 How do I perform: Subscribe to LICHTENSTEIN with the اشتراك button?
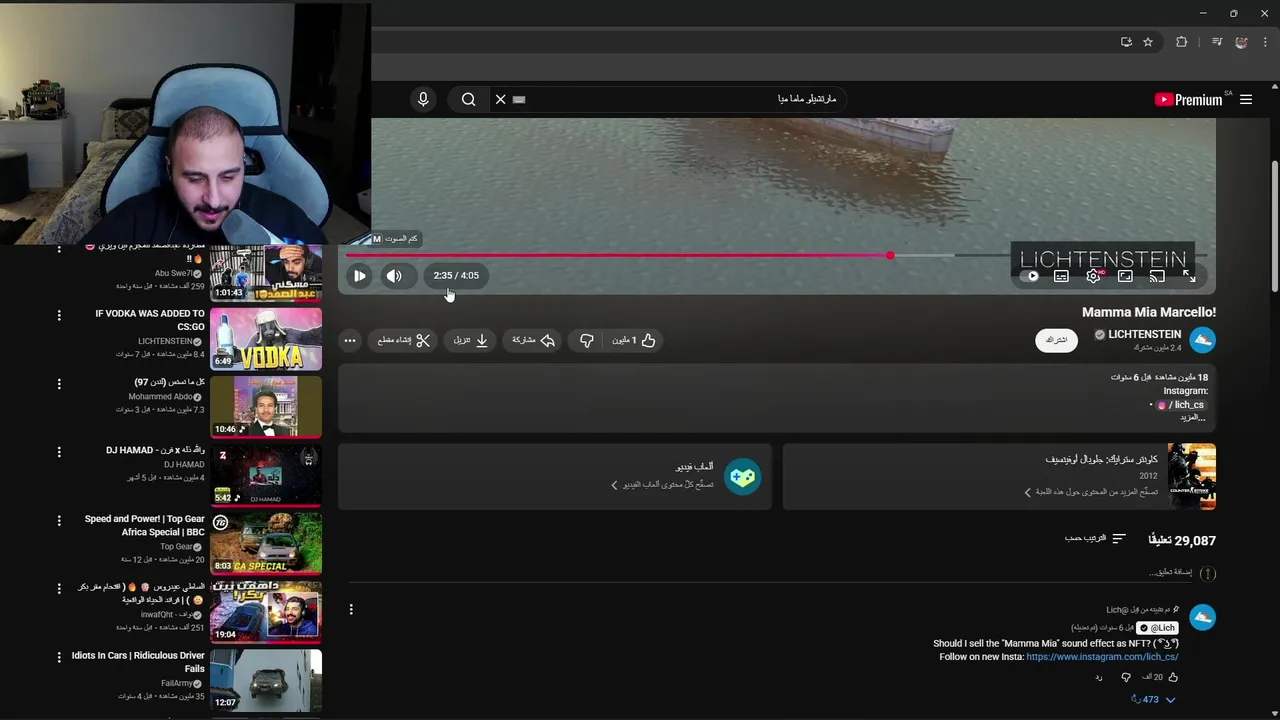click(1057, 340)
